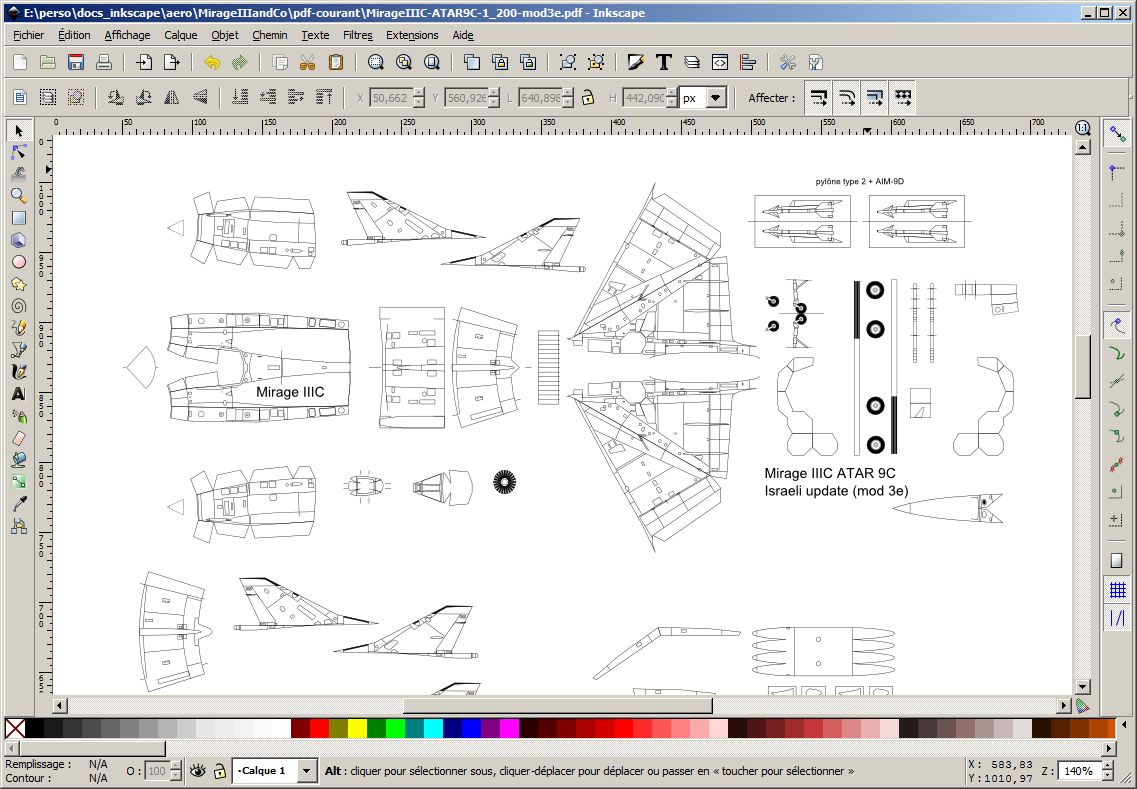The height and width of the screenshot is (789, 1137).
Task: Click the no-color X swatch
Action: [15, 729]
